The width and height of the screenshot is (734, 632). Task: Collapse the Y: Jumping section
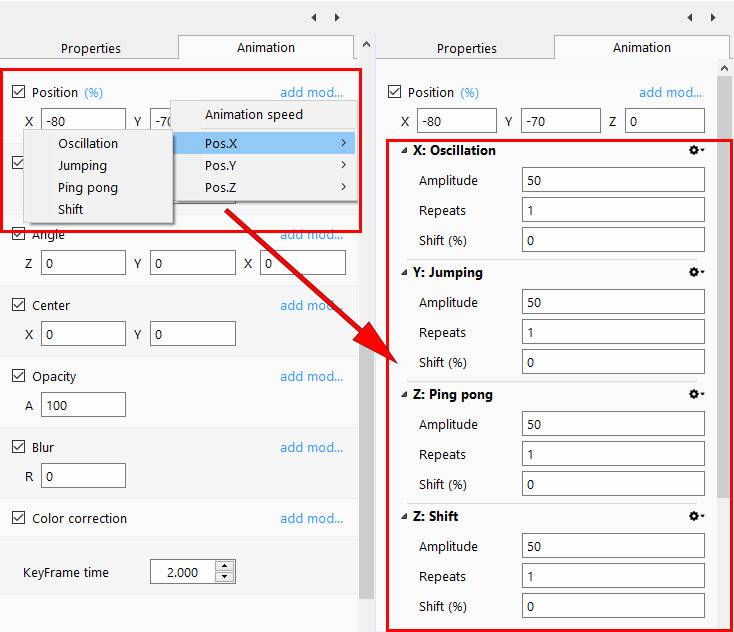[x=403, y=273]
